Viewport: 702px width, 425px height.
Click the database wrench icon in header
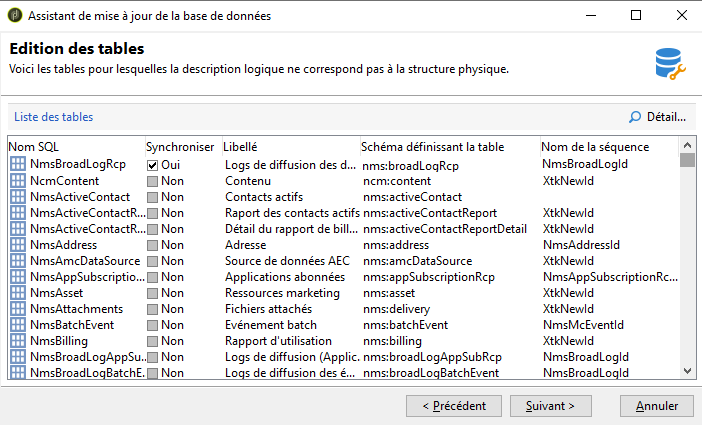pos(670,64)
